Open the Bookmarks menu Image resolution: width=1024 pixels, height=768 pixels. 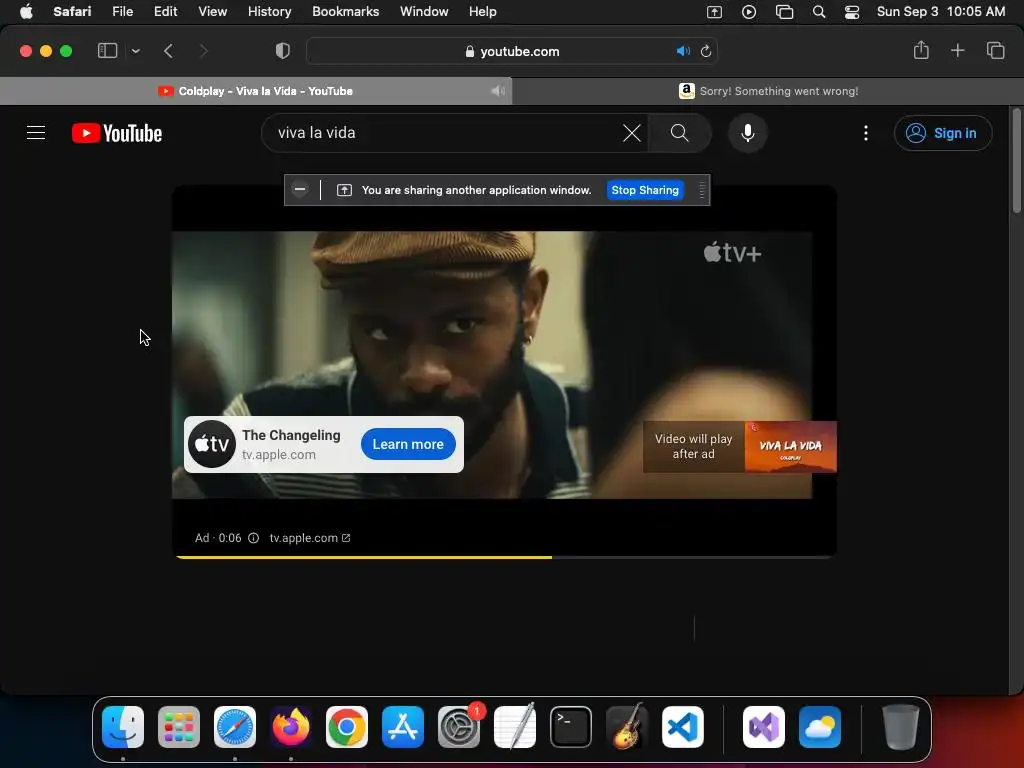click(345, 12)
